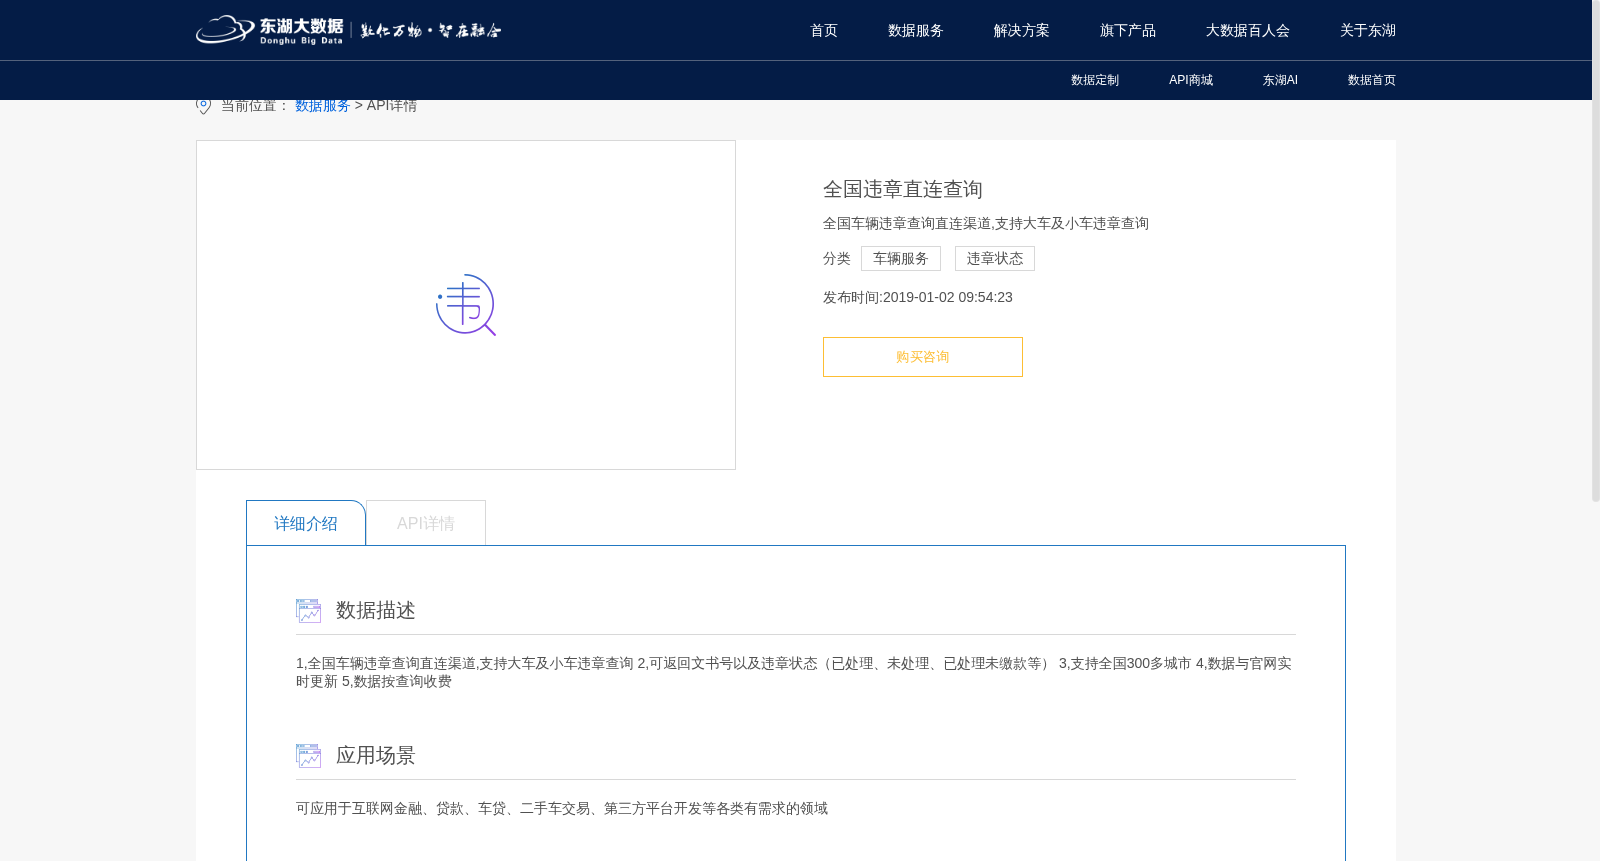Screen dimensions: 1600x861
Task: Click the chart icon beside 数据描述
Action: [x=308, y=611]
